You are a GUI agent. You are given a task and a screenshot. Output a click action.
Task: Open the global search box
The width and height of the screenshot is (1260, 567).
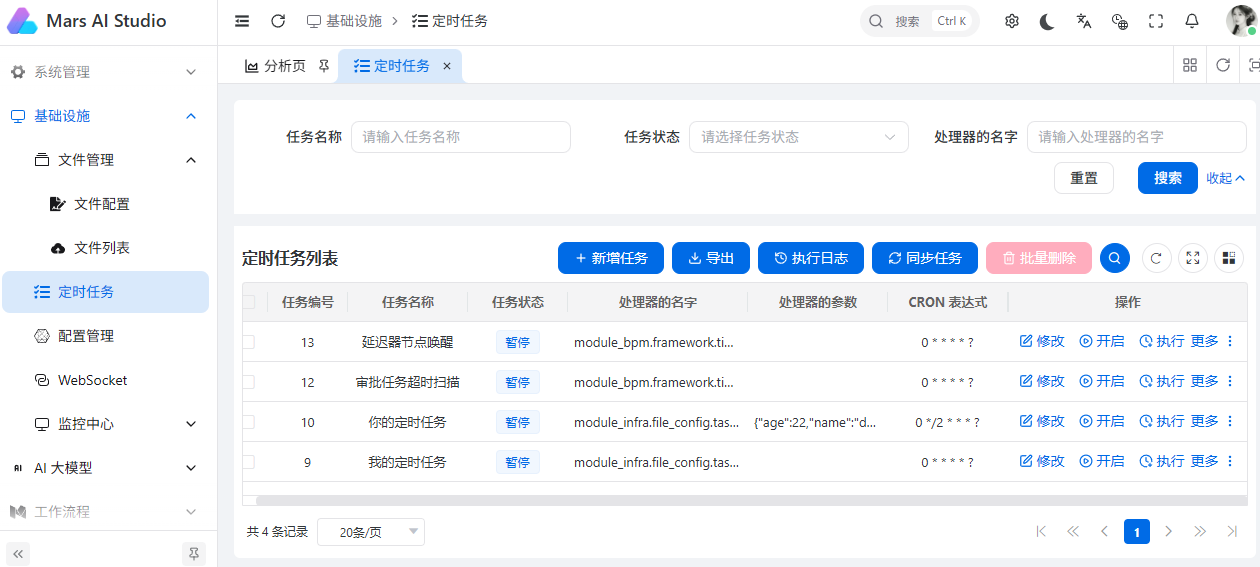pos(919,21)
